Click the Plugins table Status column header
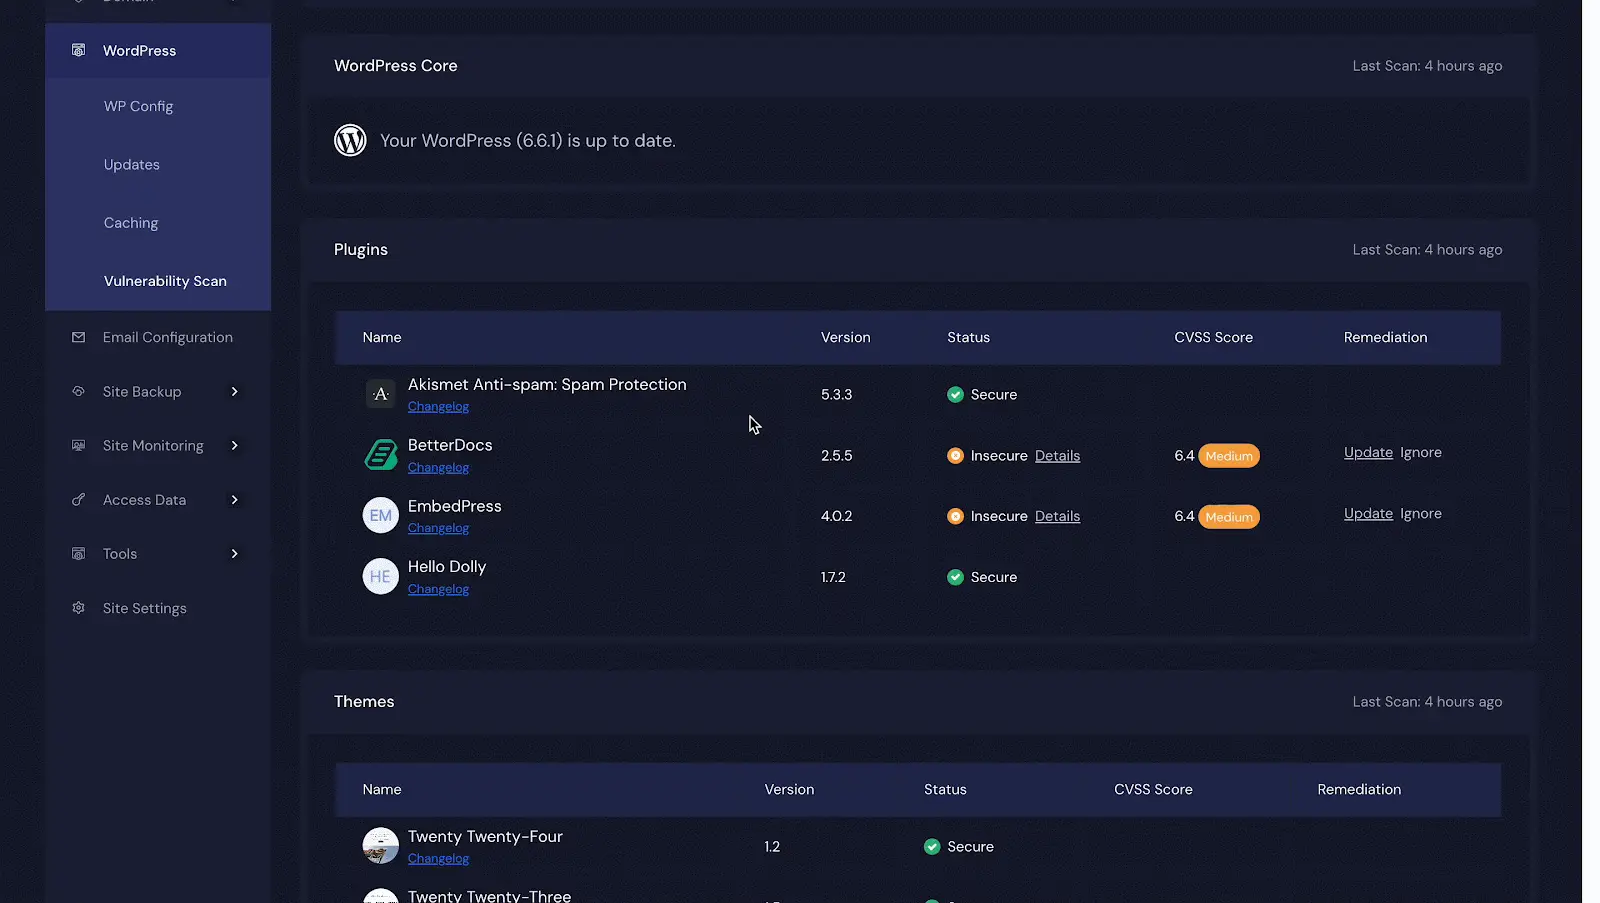This screenshot has width=1600, height=903. (x=968, y=337)
